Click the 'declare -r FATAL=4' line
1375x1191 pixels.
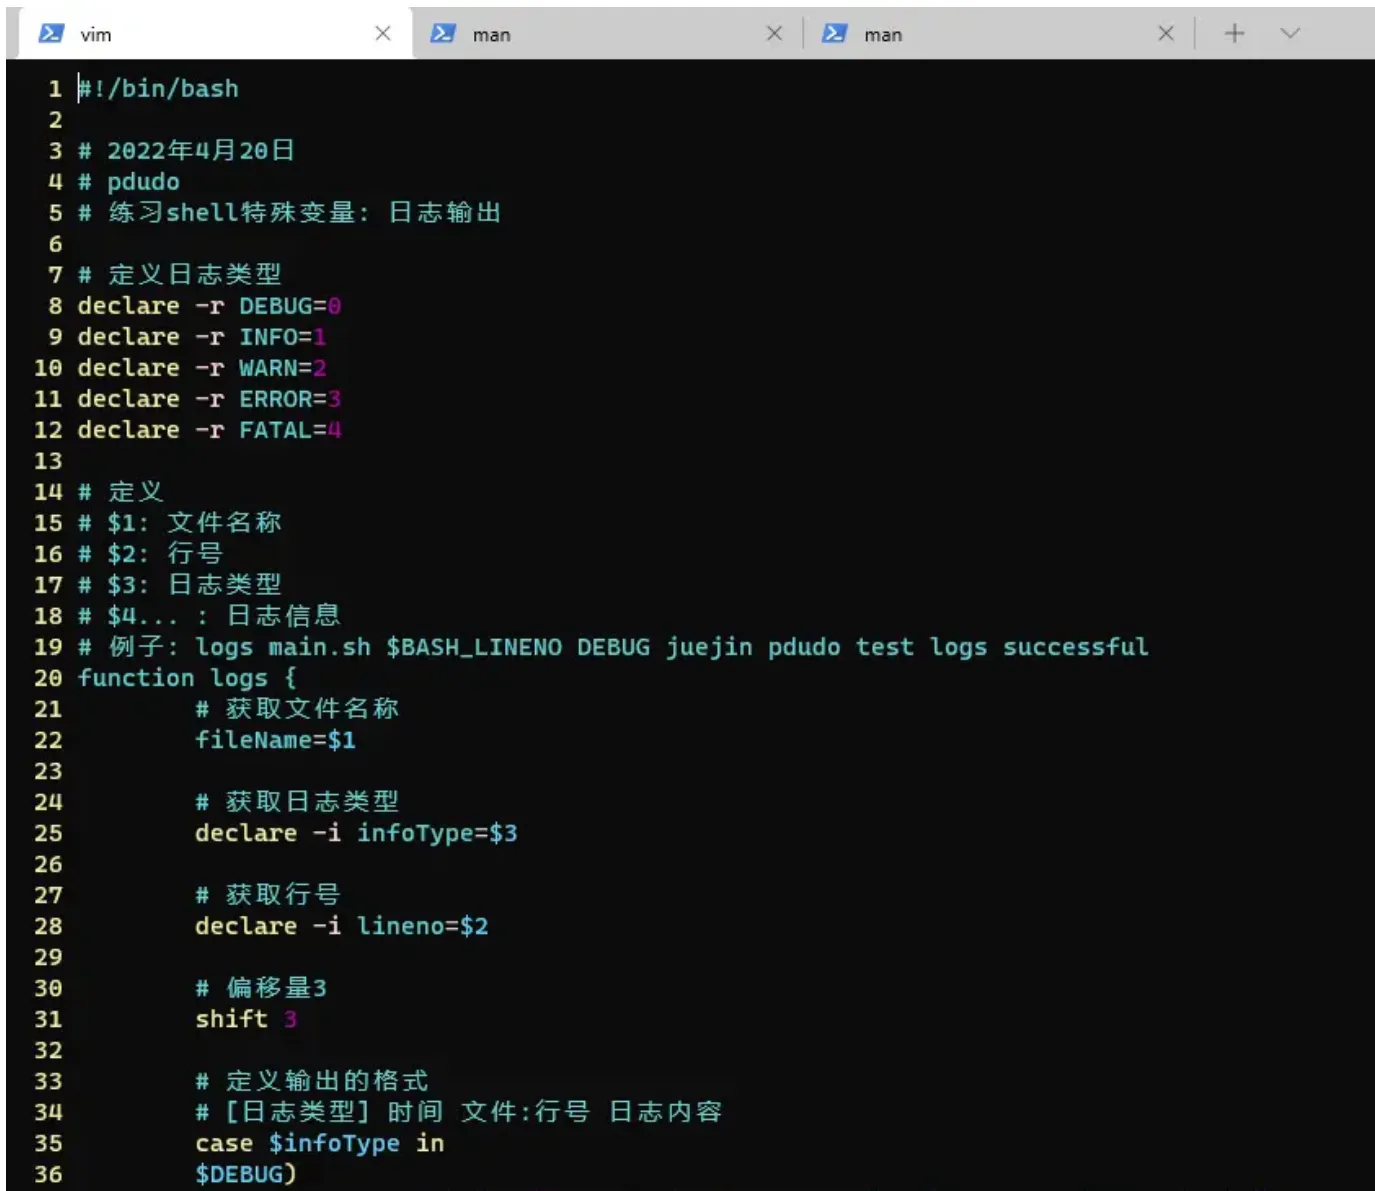point(210,430)
